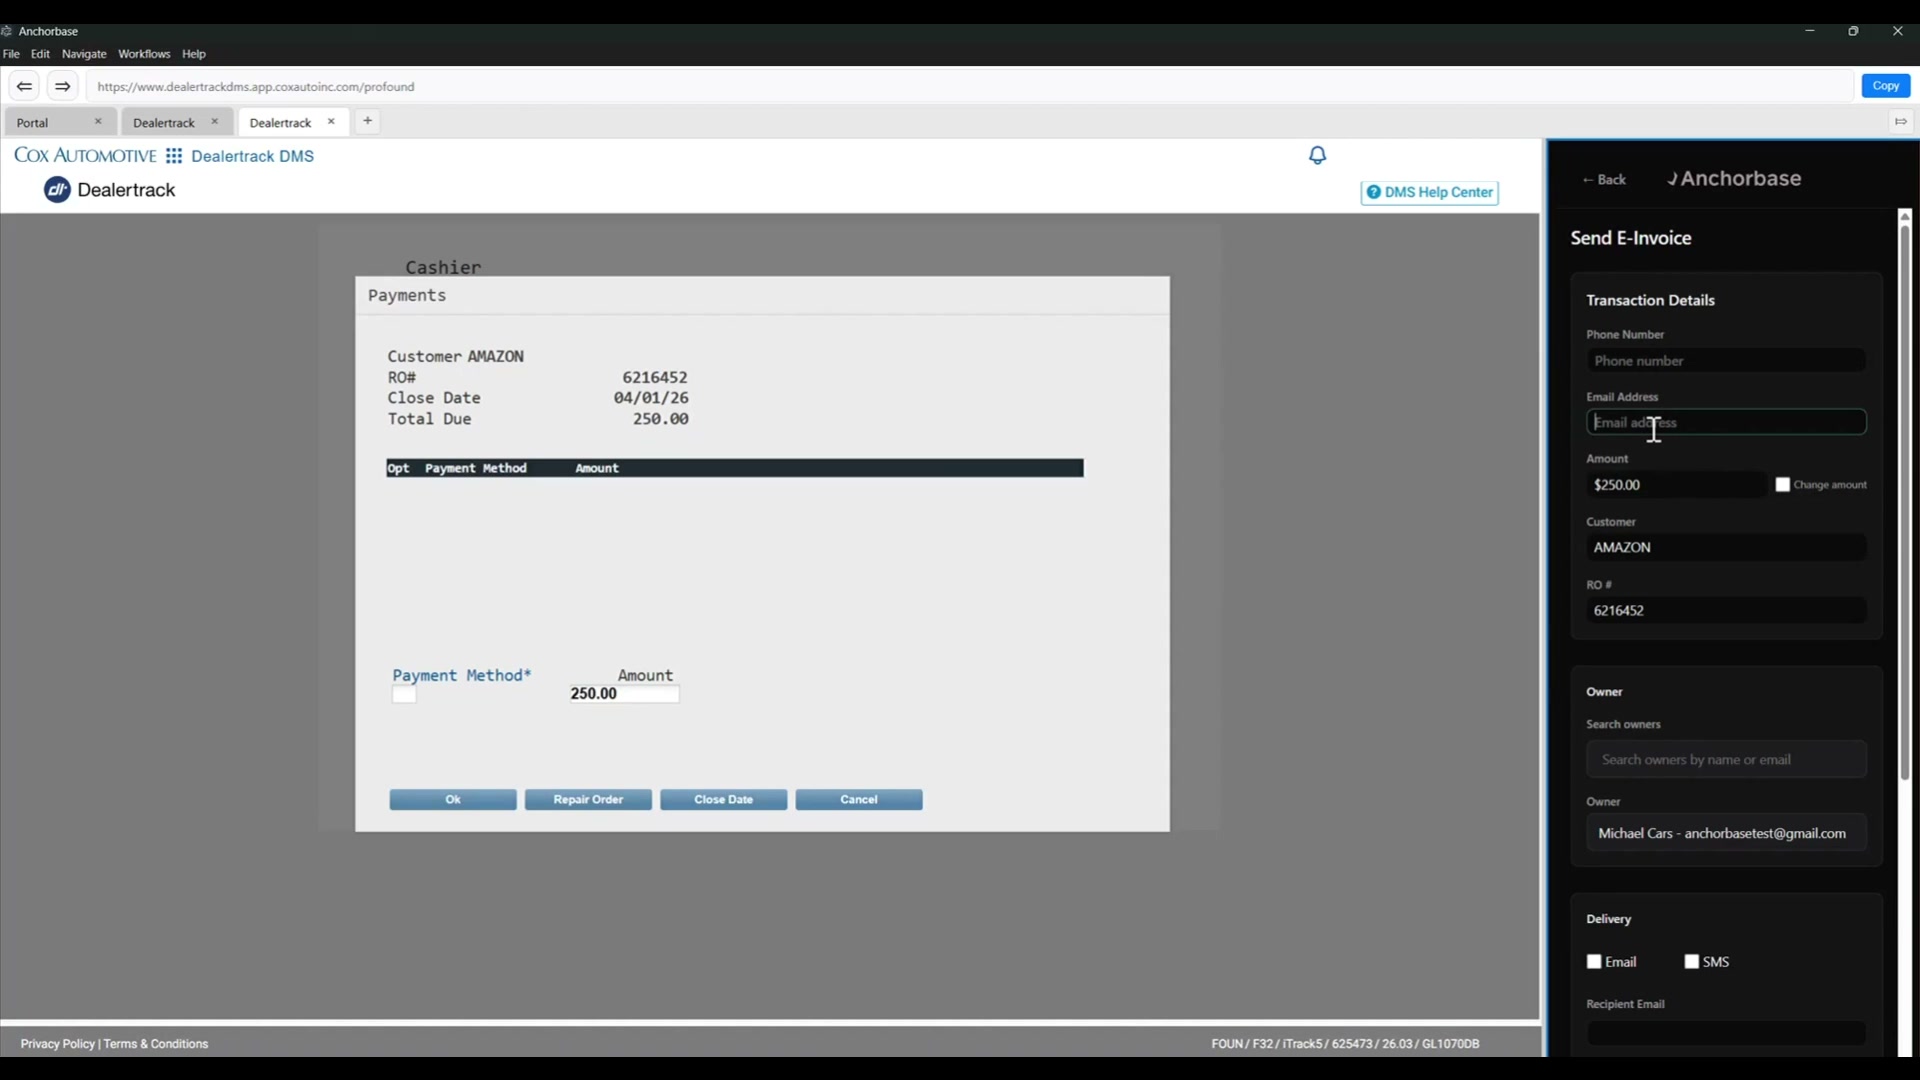Open the File menu

(x=11, y=54)
